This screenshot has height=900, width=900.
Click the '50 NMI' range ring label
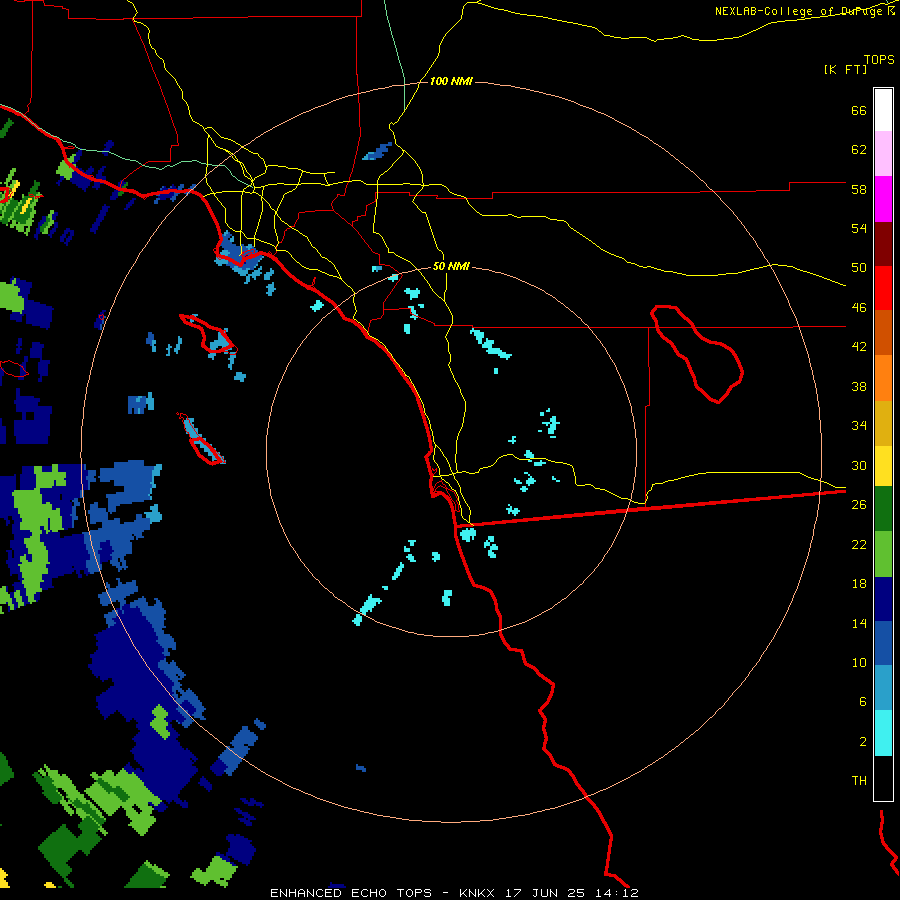click(451, 266)
